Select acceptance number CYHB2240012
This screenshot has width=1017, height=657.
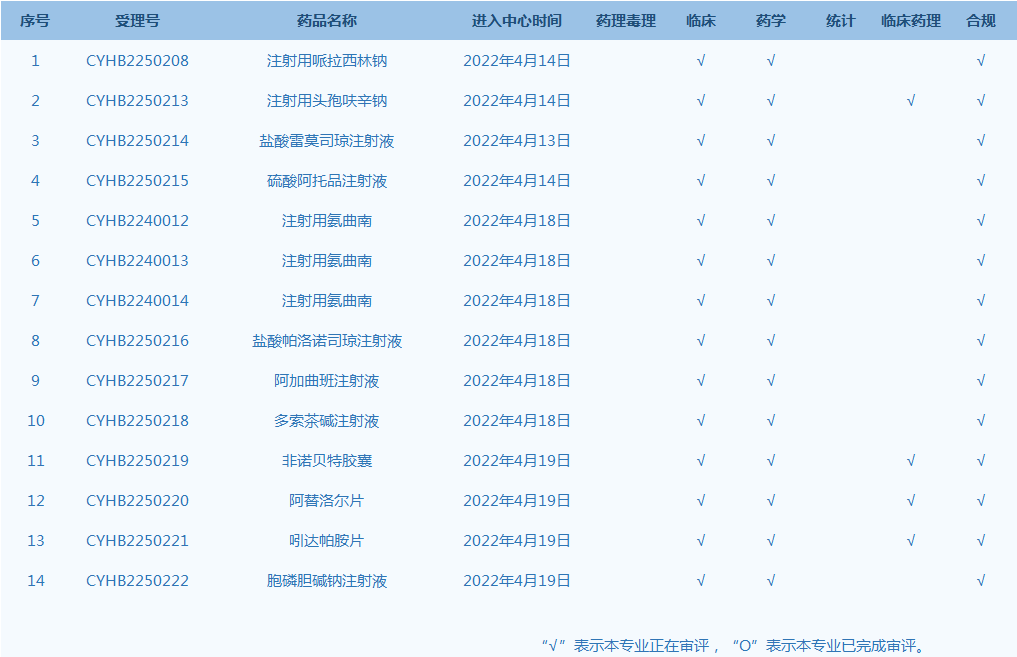[137, 221]
